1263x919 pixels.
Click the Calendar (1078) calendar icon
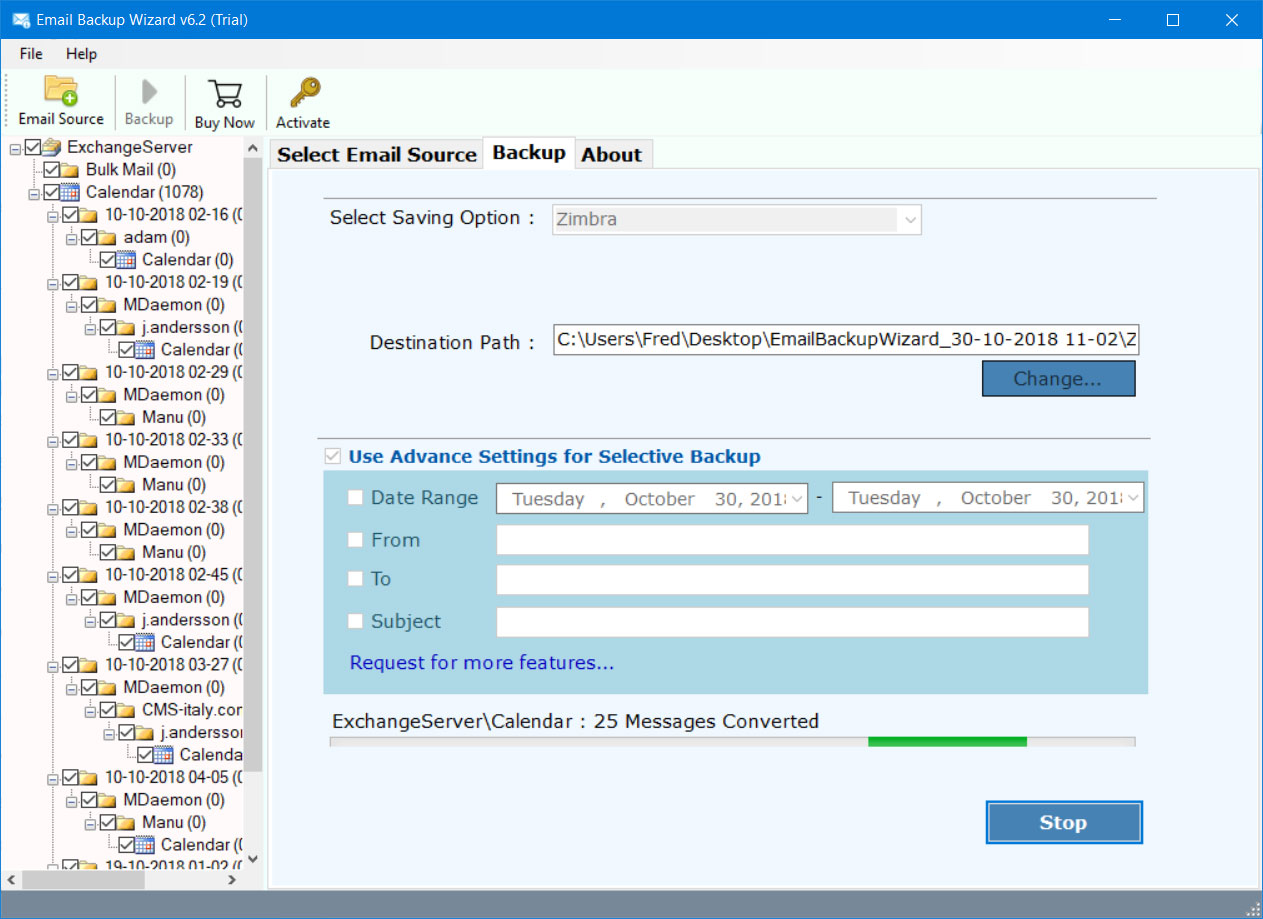(70, 192)
